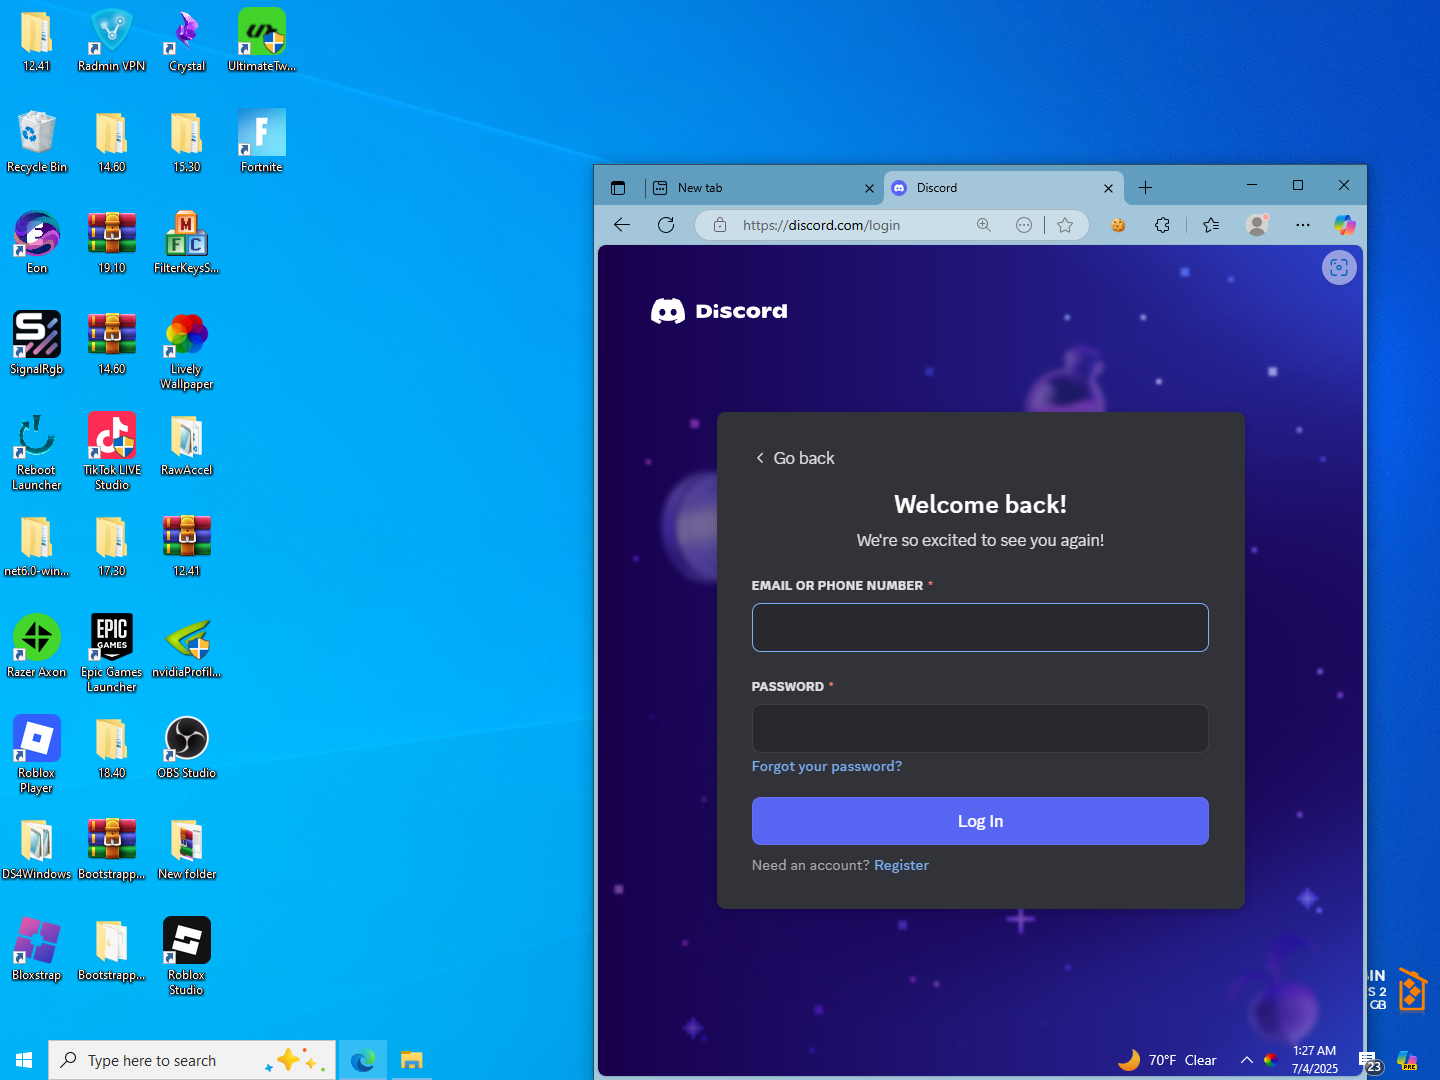
Task: Open the 70°F Clear weather widget
Action: click(1167, 1060)
